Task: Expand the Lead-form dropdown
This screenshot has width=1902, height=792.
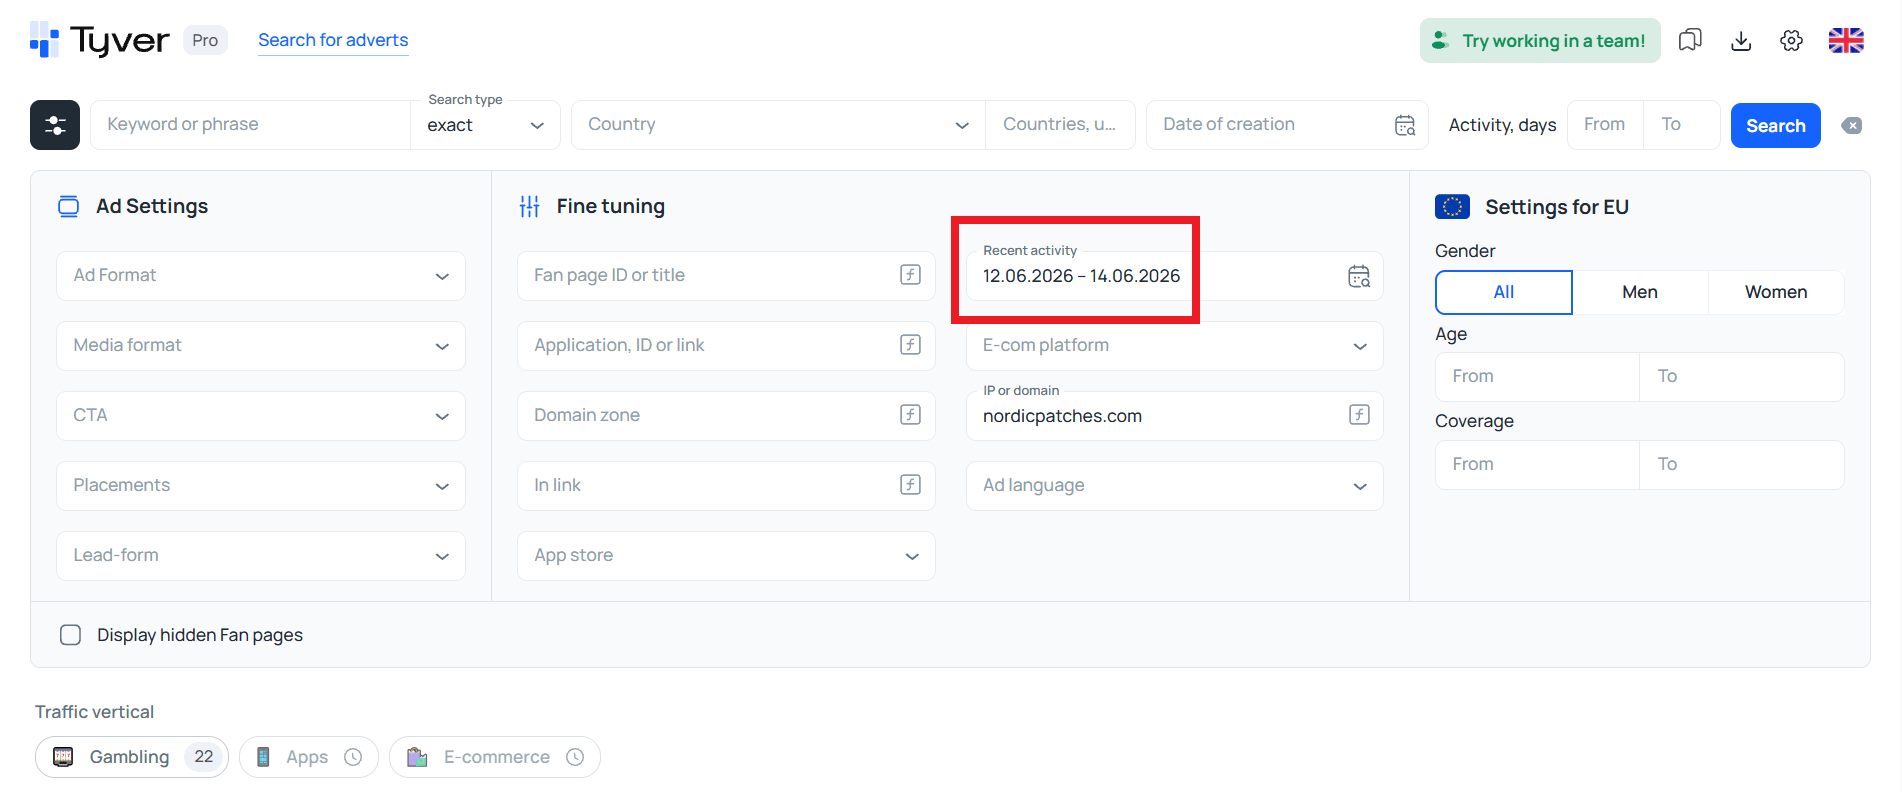Action: [x=261, y=556]
